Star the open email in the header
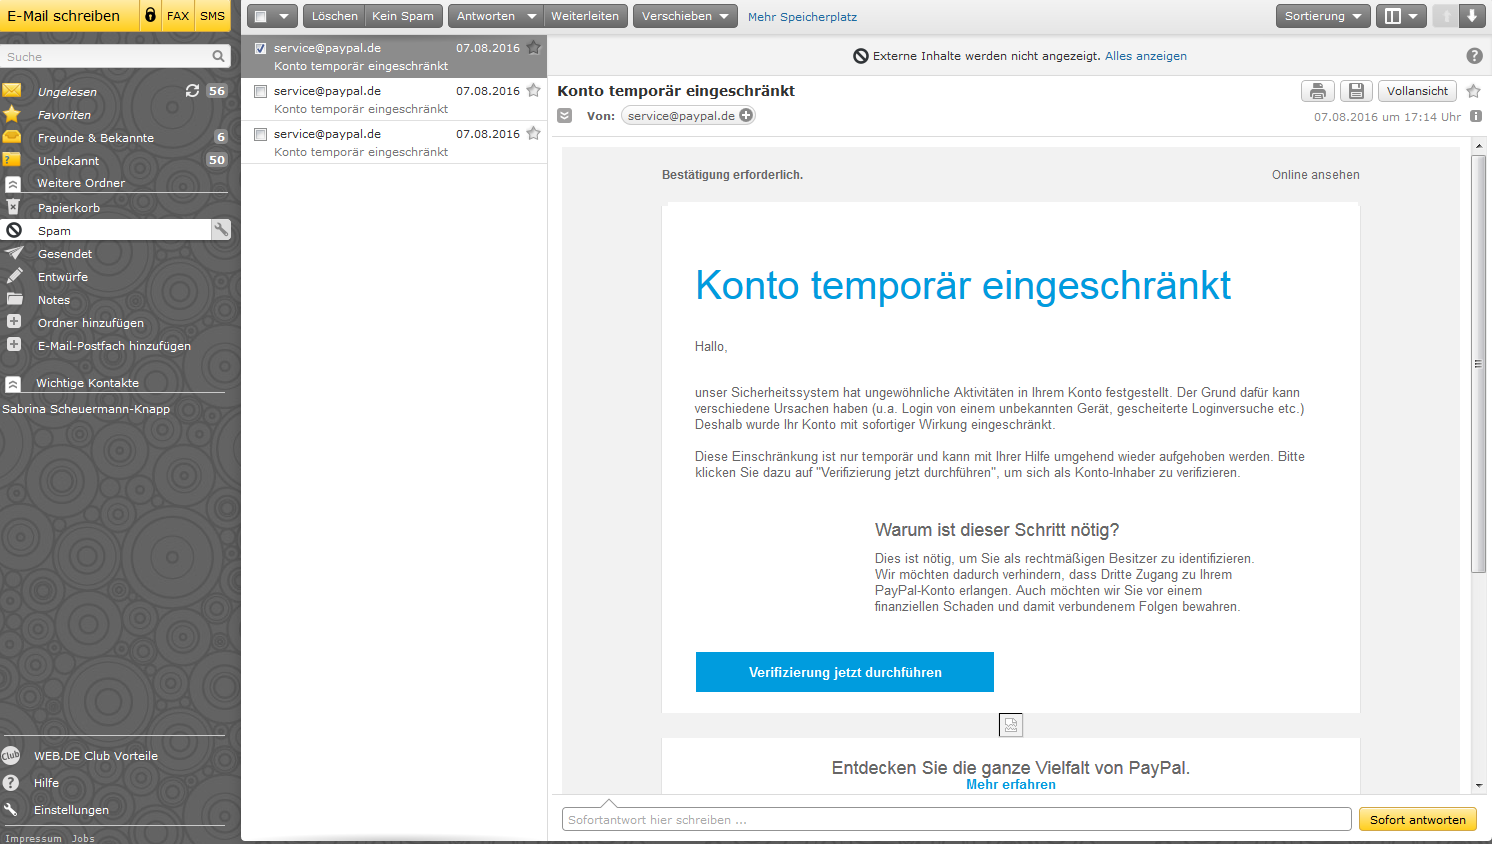The image size is (1492, 844). (1473, 91)
